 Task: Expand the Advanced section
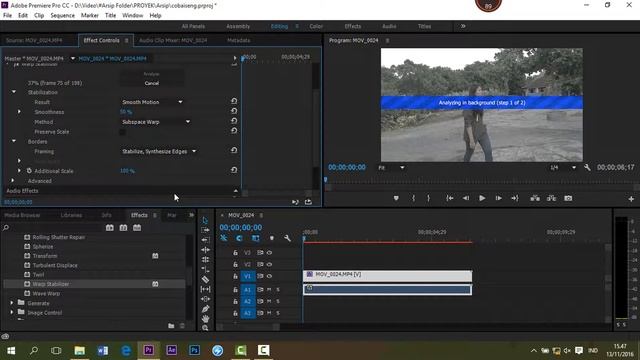point(13,180)
